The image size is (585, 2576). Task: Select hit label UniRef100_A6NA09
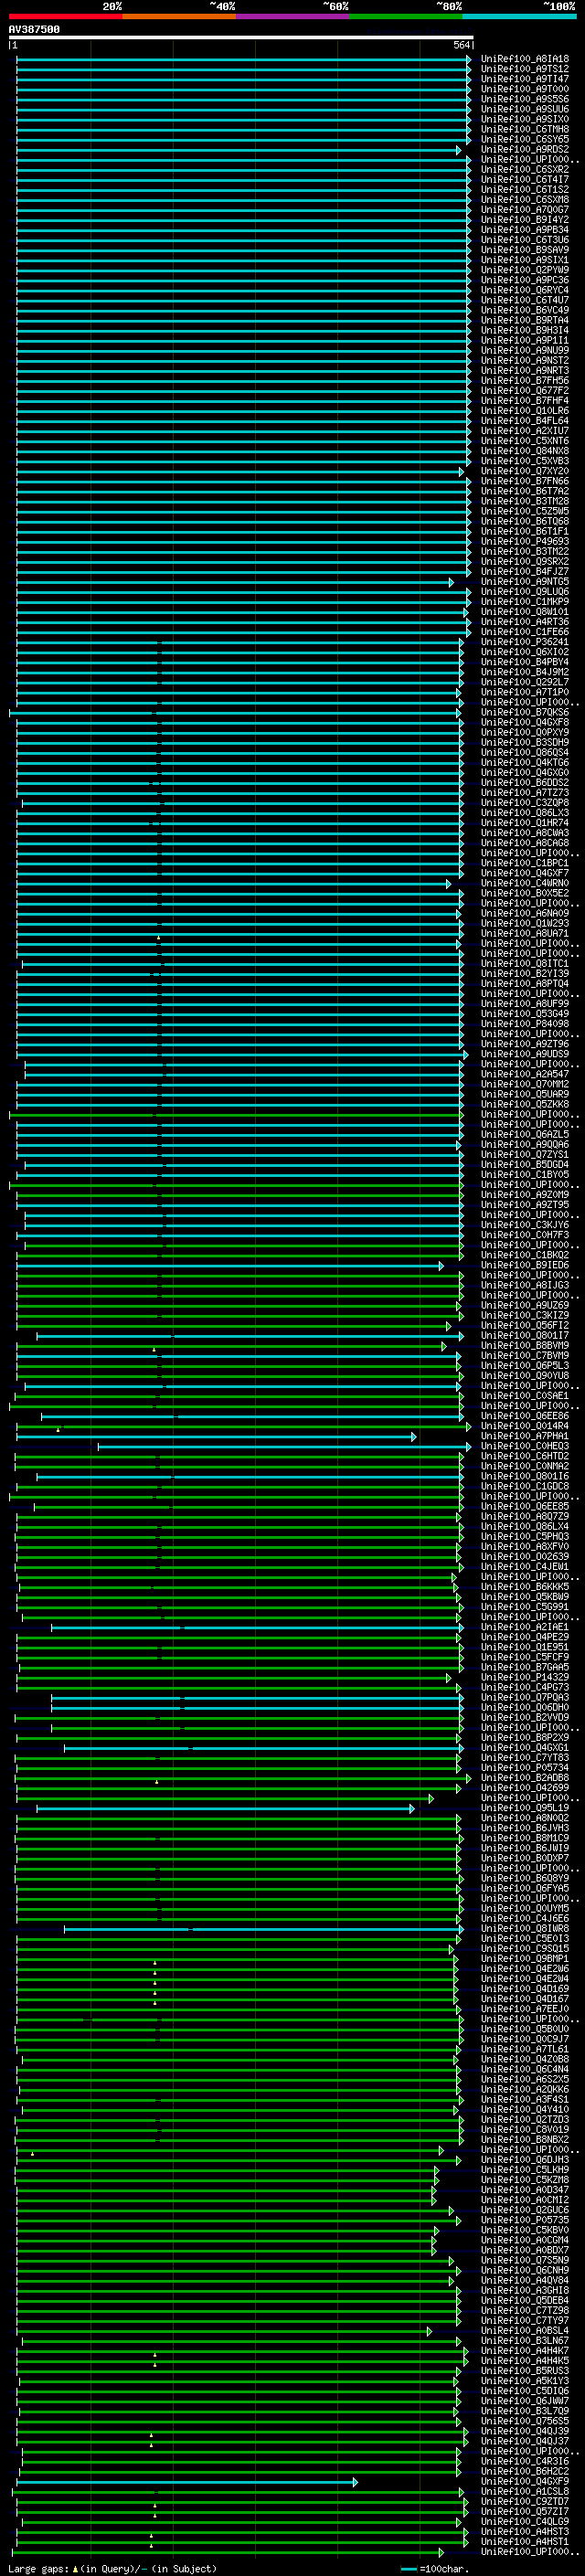tap(525, 913)
